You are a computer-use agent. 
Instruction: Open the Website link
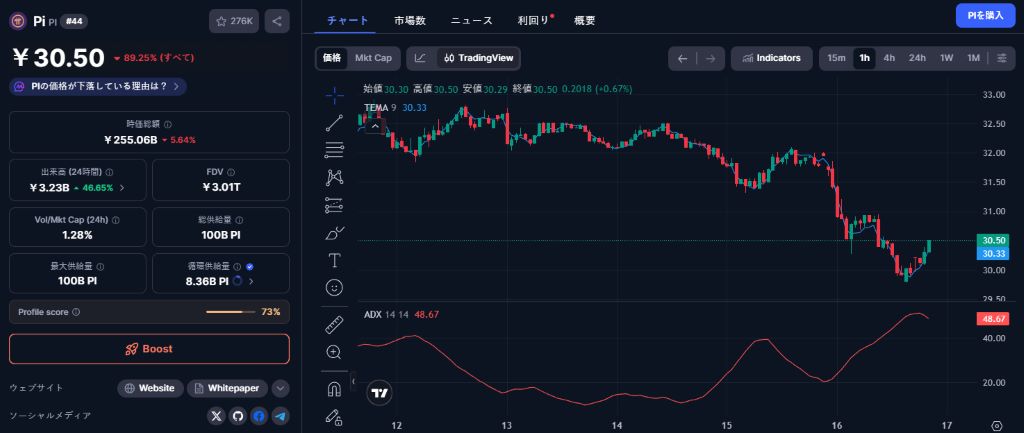pyautogui.click(x=150, y=389)
